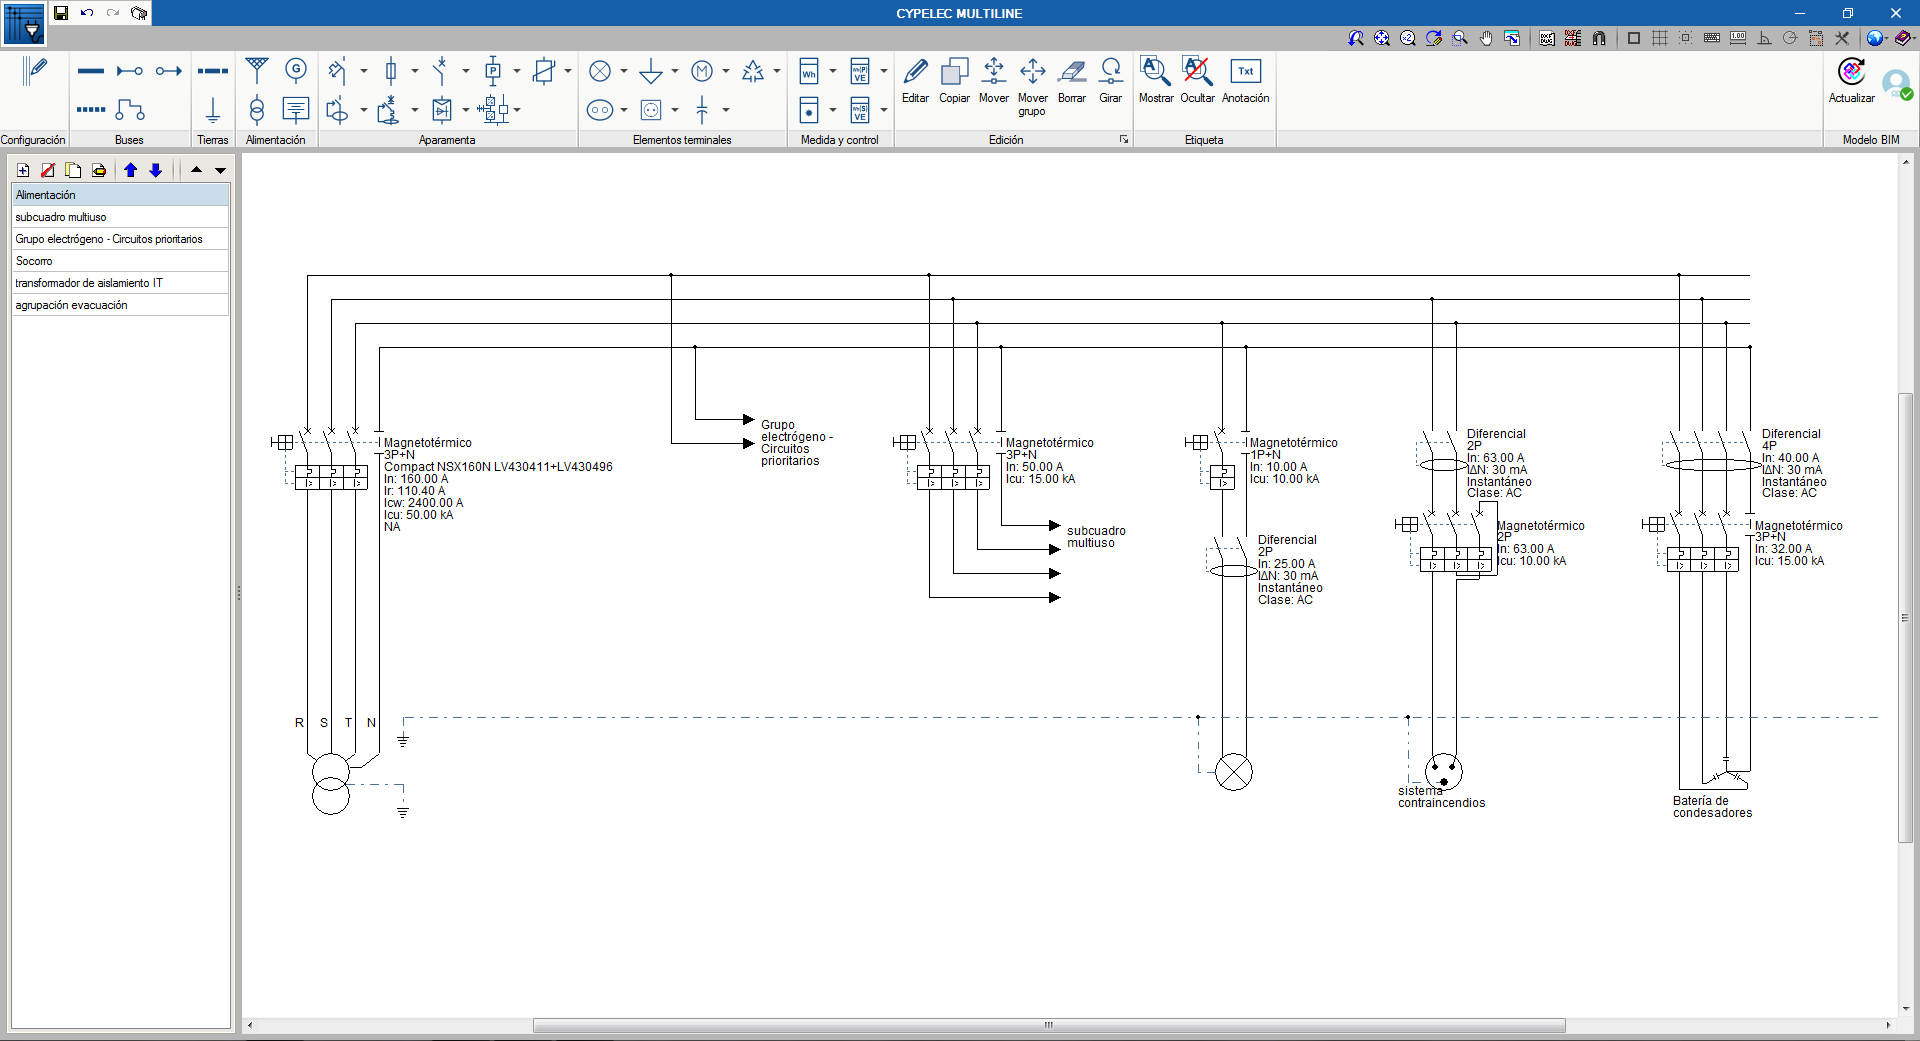Click the earth ground symbol in Tierras
This screenshot has width=1920, height=1041.
coord(212,109)
